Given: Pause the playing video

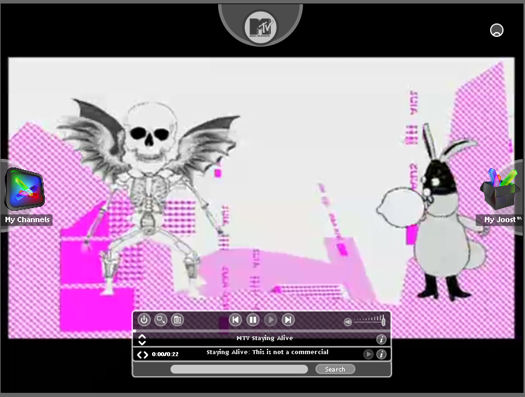Looking at the screenshot, I should pos(253,320).
